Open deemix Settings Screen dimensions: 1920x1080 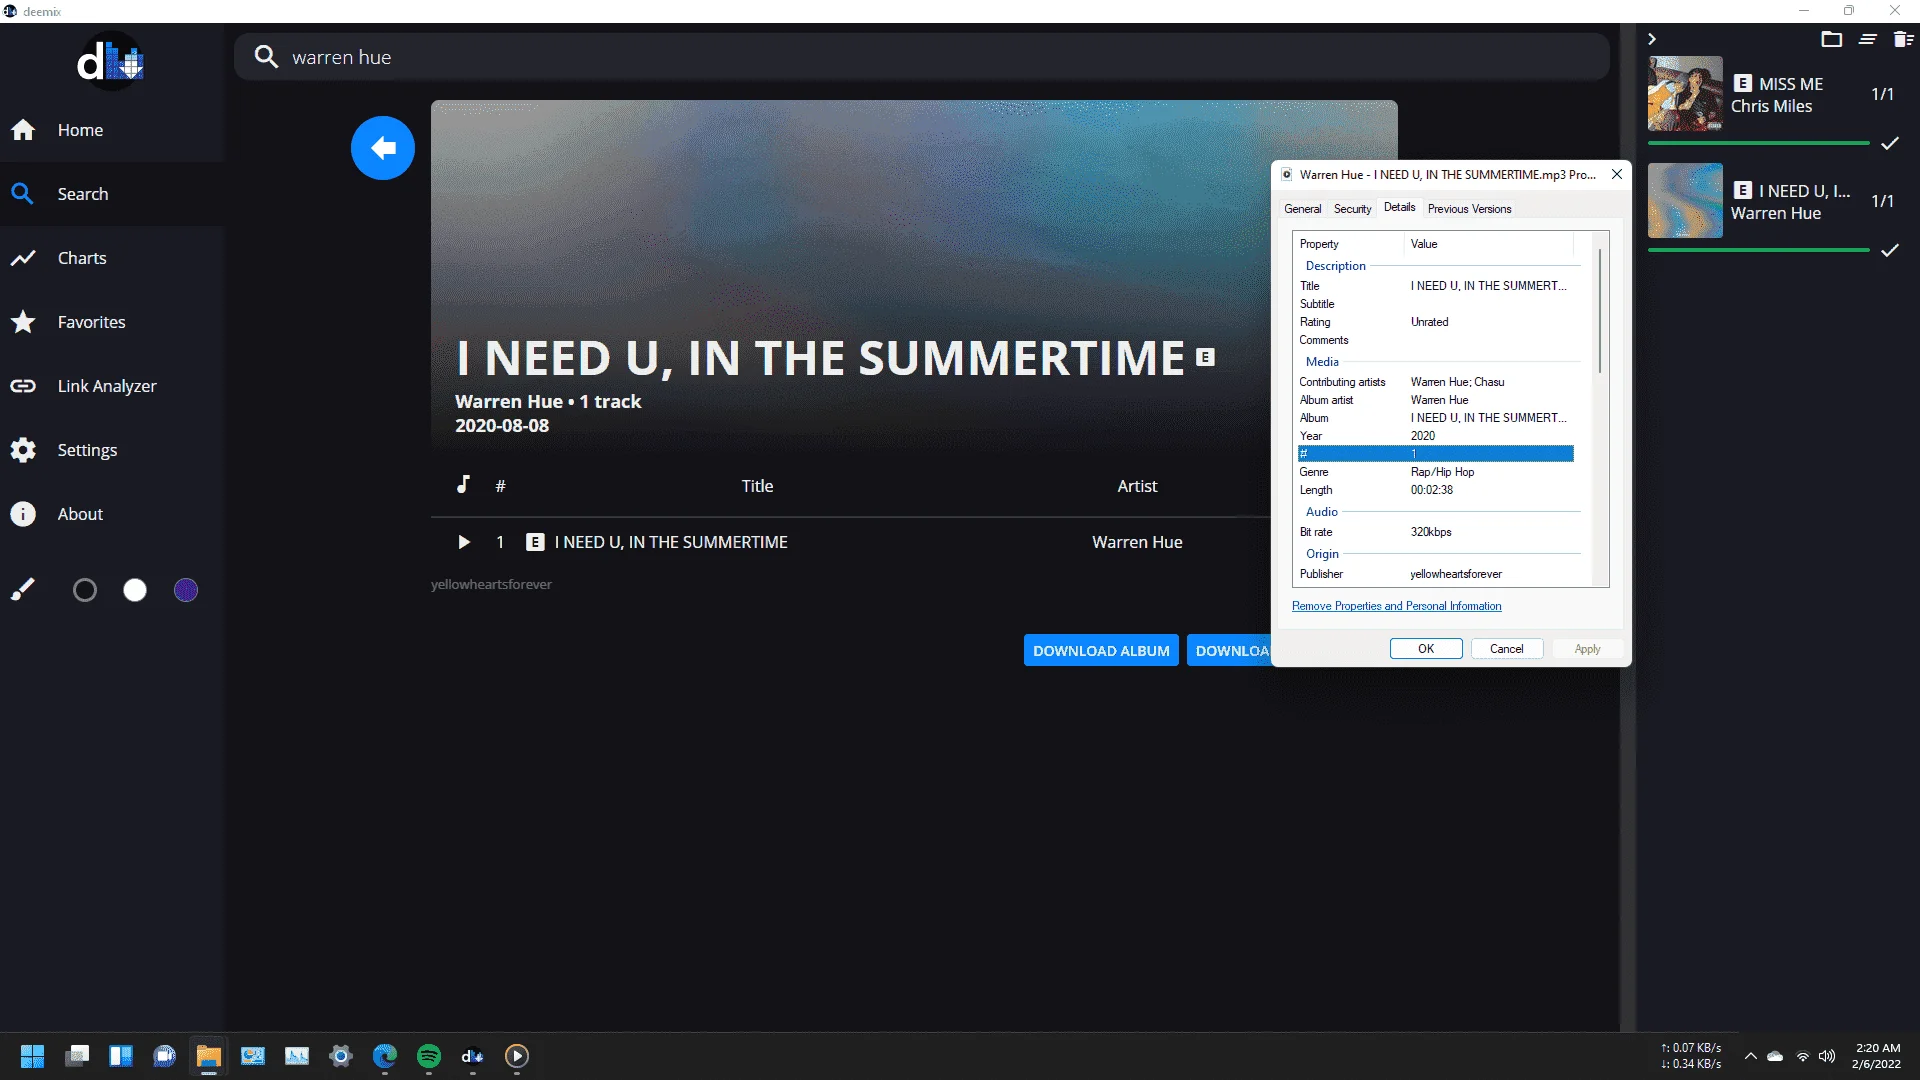[112, 450]
